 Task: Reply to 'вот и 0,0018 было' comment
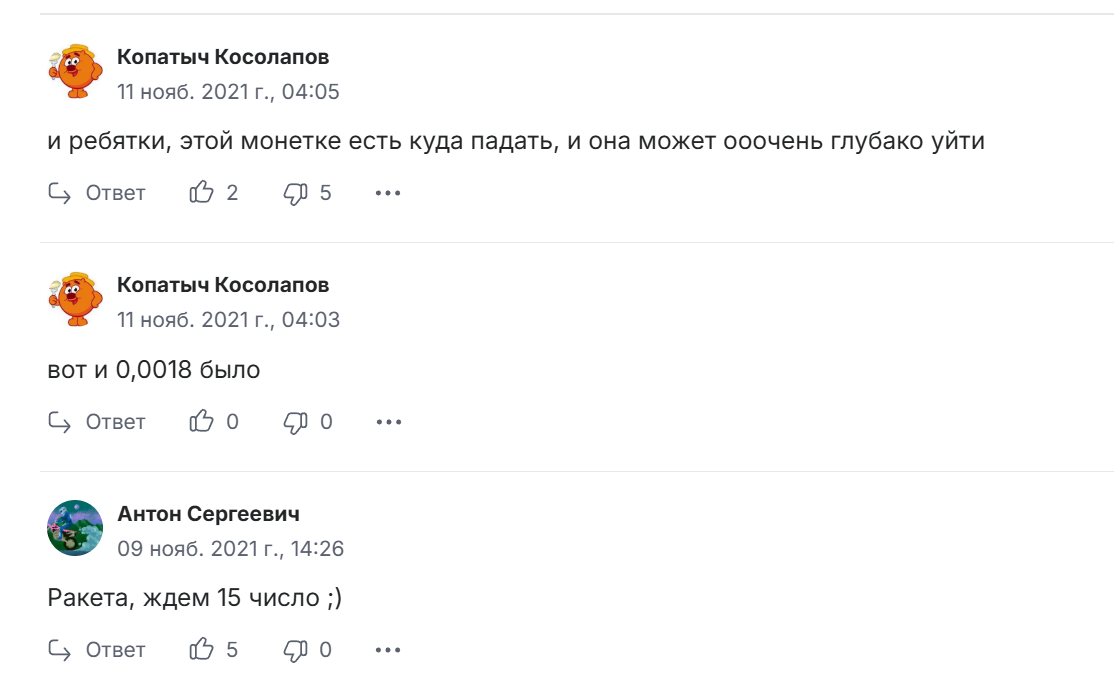(98, 422)
